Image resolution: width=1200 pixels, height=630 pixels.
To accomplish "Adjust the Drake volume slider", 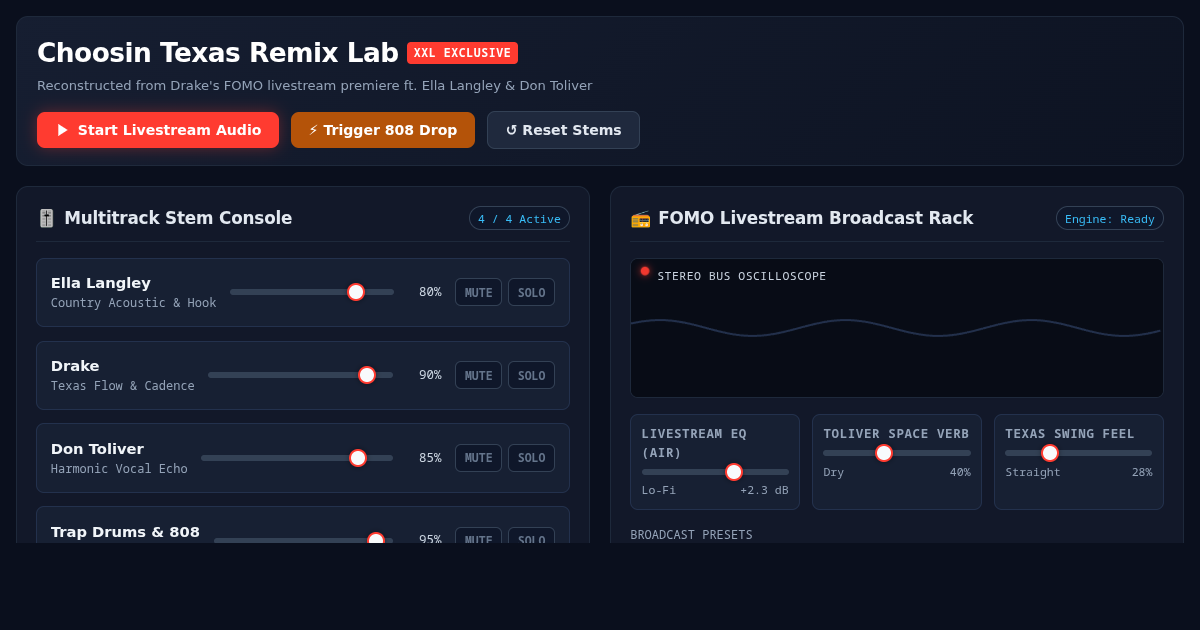I will click(300, 375).
